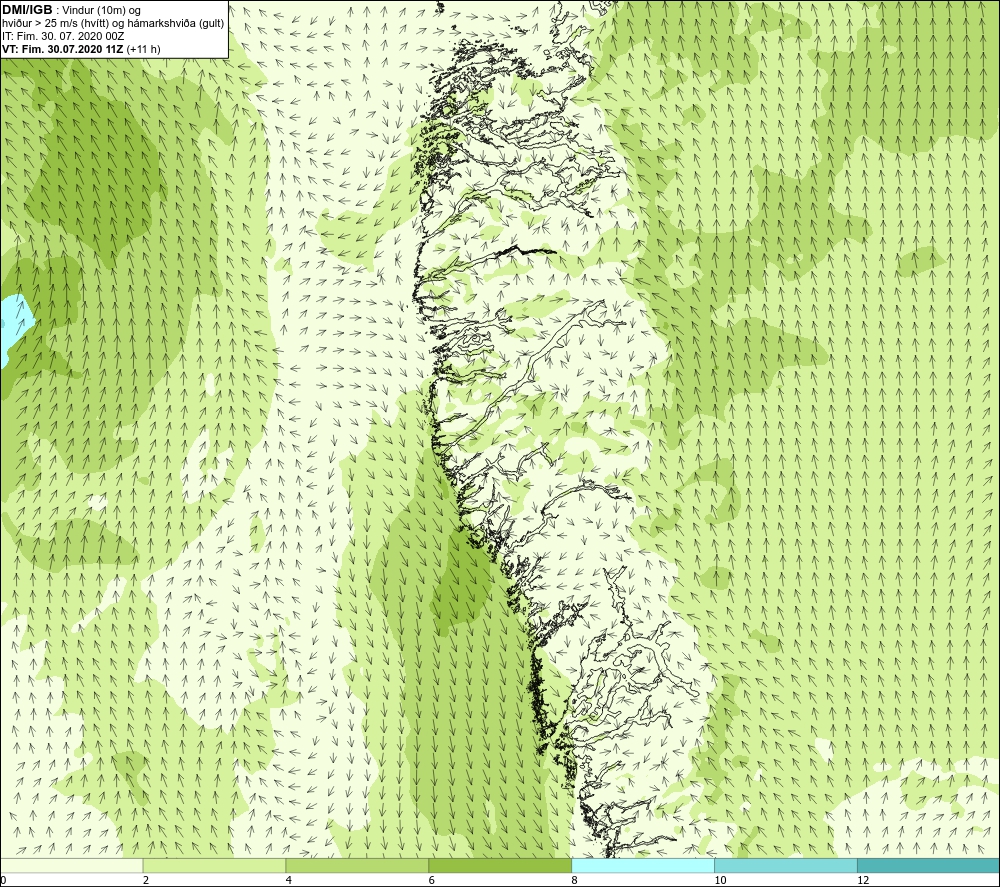This screenshot has width=1000, height=887.
Task: Click the 10–12 m/s turquoise legend swatch
Action: point(786,865)
